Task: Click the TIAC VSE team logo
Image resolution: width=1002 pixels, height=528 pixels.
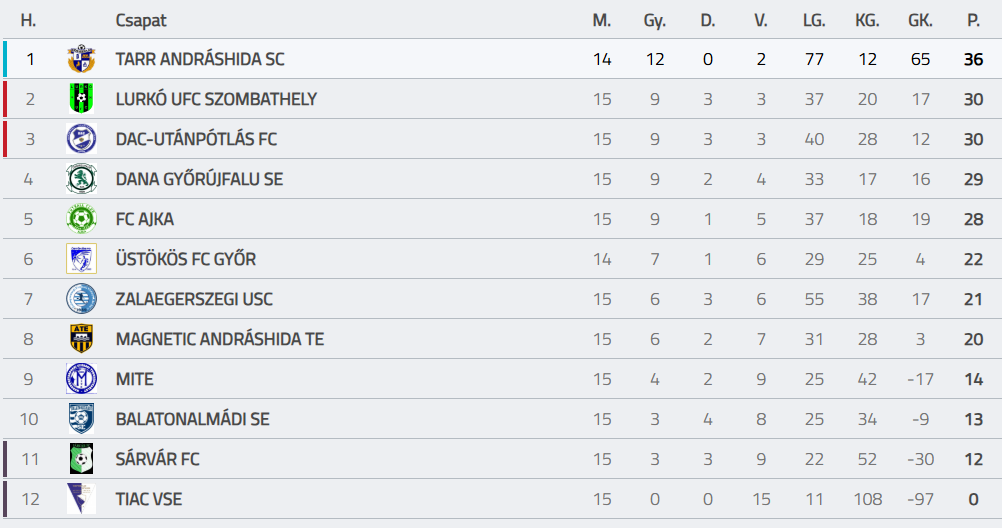Action: 81,499
